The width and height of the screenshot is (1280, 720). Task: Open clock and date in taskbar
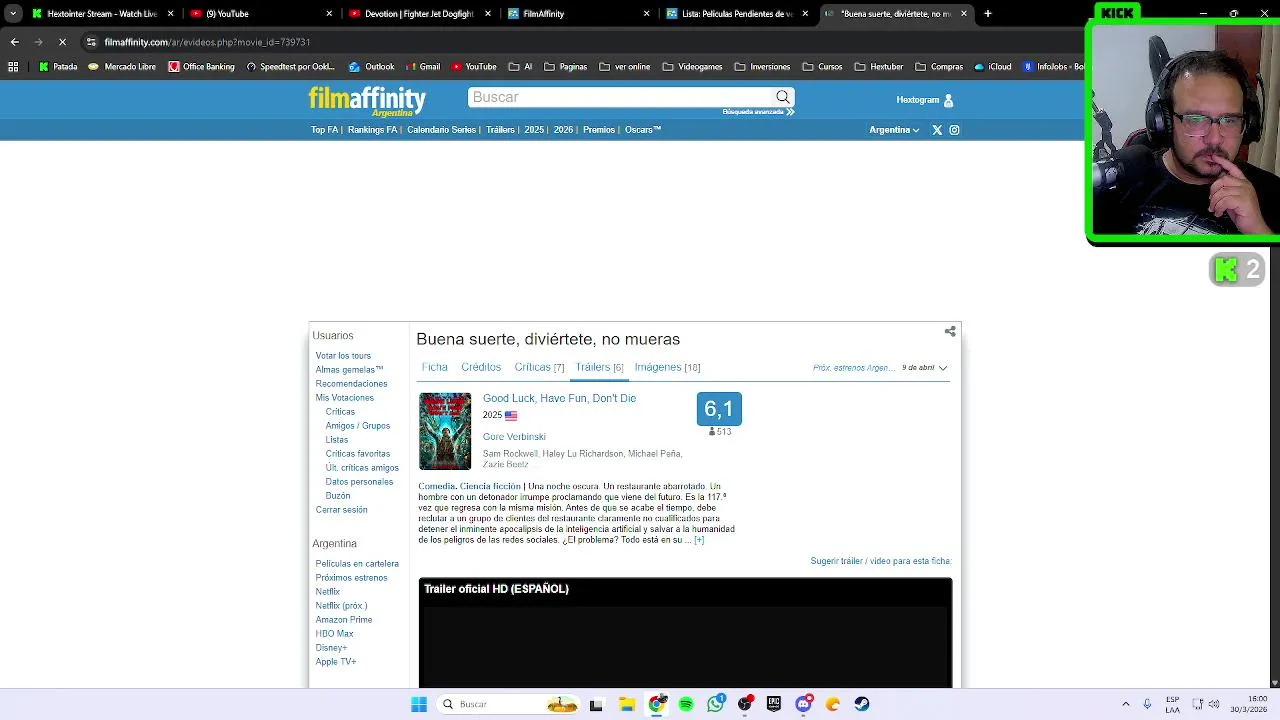[x=1251, y=704]
